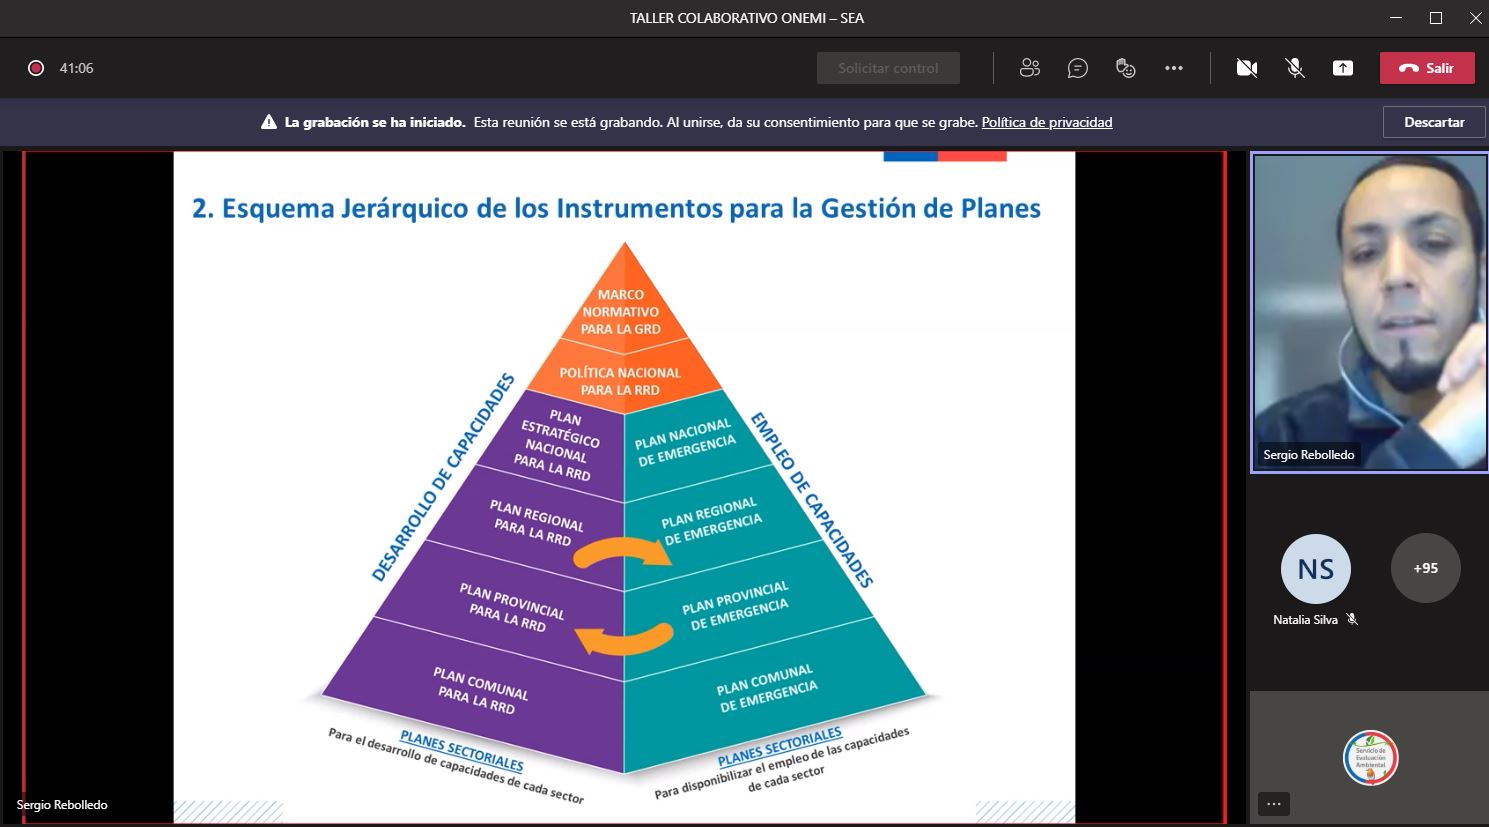Click the red recording indicator
Screen dimensions: 1489x827
pyautogui.click(x=36, y=68)
